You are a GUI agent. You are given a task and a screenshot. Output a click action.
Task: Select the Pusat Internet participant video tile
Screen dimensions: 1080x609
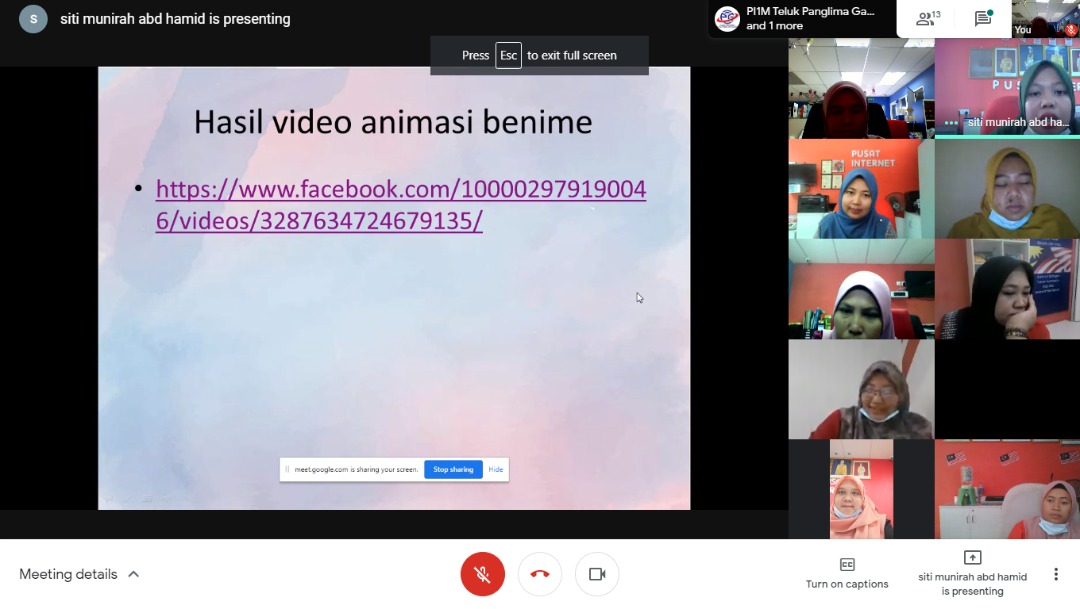pyautogui.click(x=861, y=189)
